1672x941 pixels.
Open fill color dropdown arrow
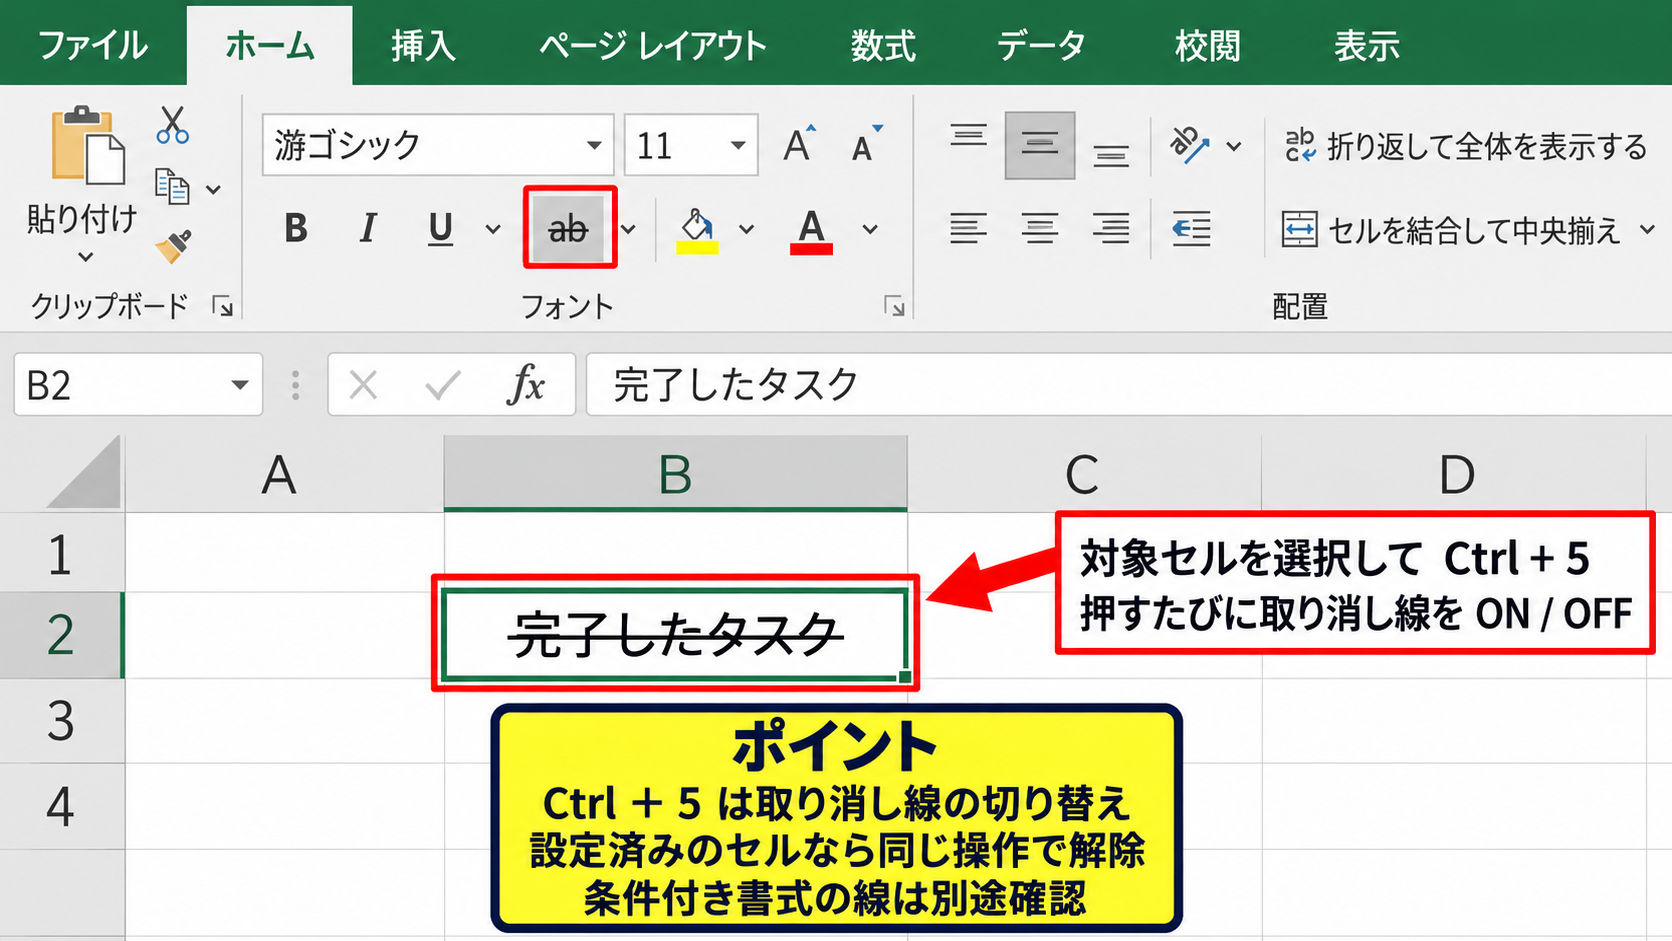746,229
